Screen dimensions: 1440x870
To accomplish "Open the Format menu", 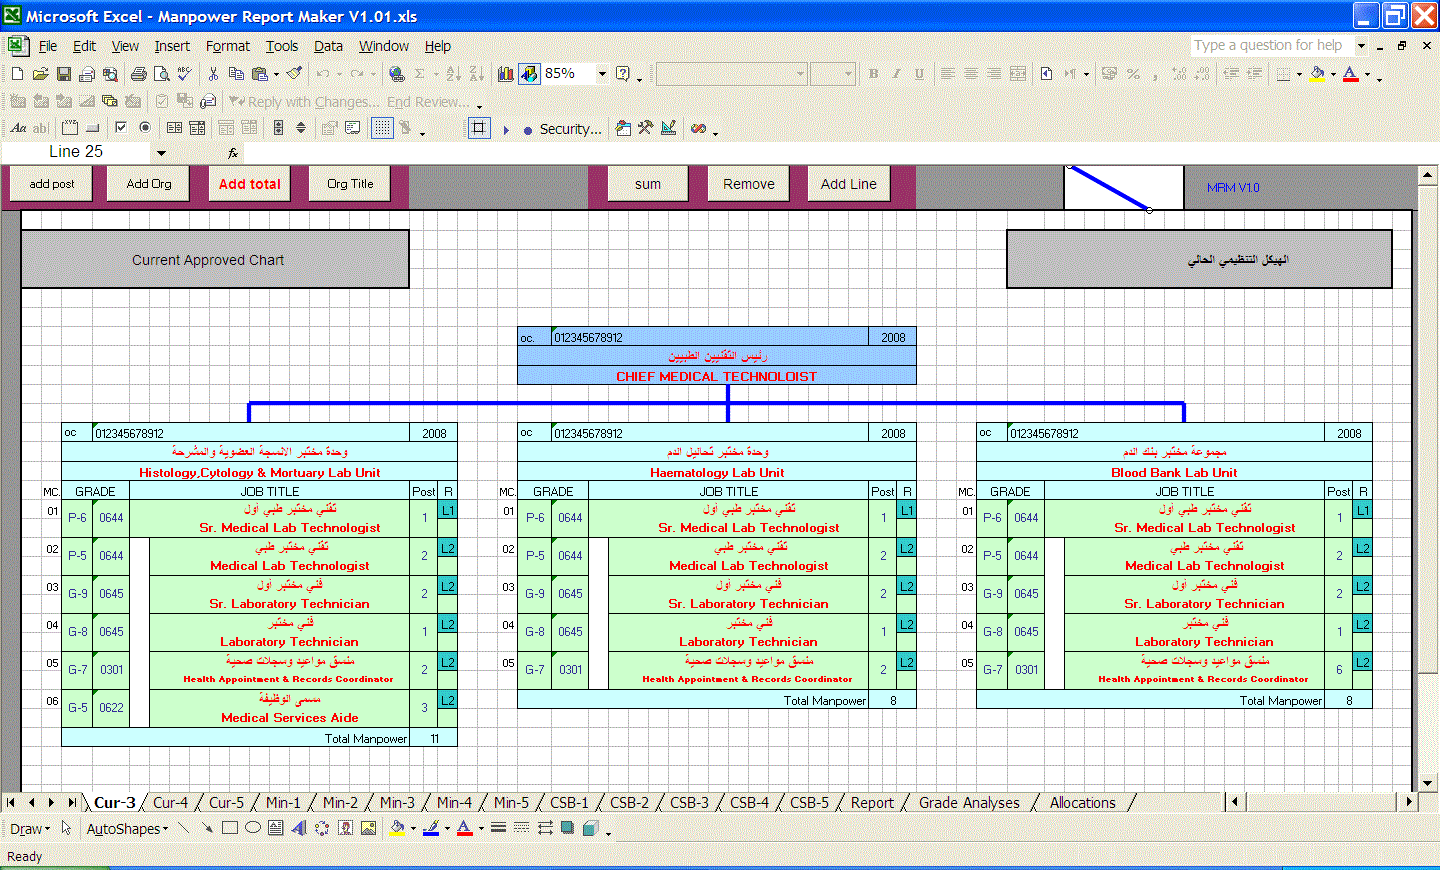I will [x=228, y=46].
